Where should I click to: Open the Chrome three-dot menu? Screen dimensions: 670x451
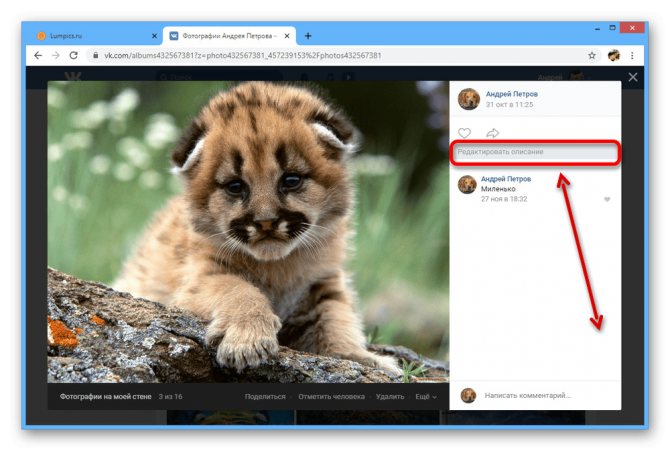click(x=632, y=56)
